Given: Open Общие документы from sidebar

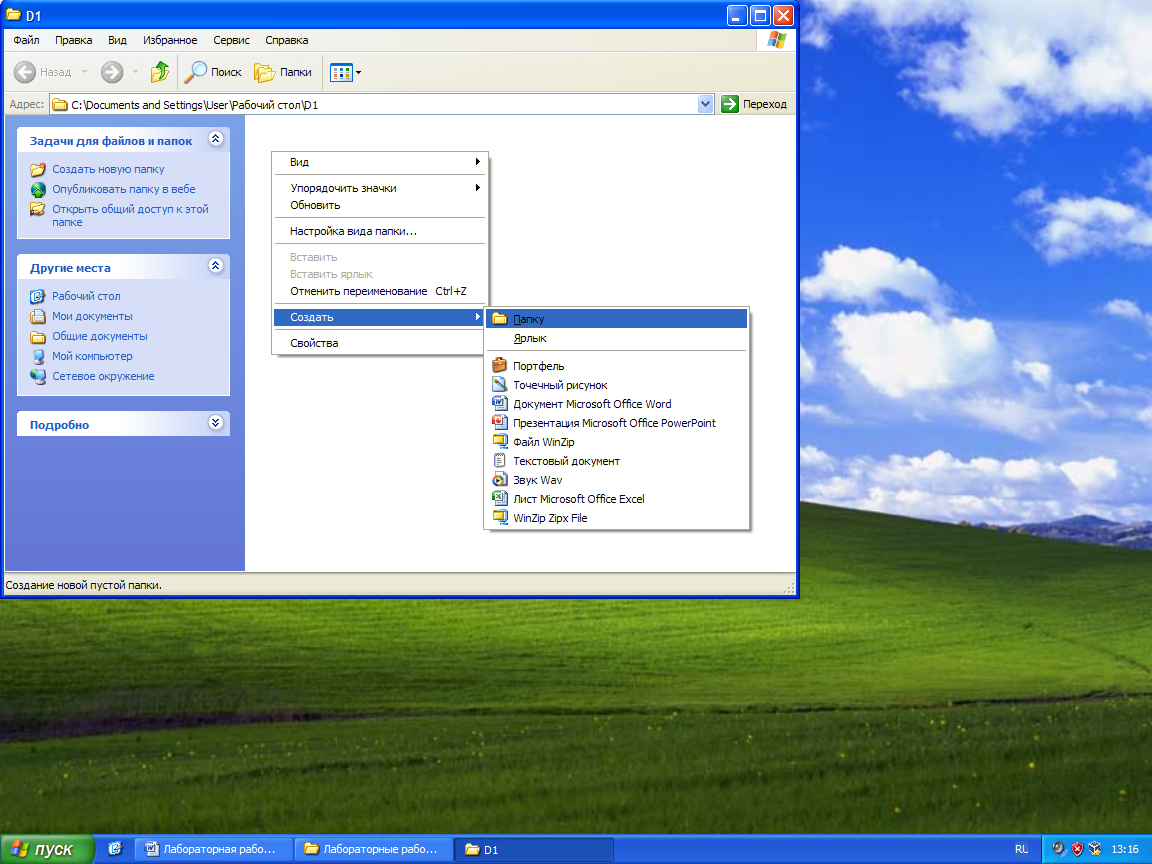Looking at the screenshot, I should coord(99,336).
